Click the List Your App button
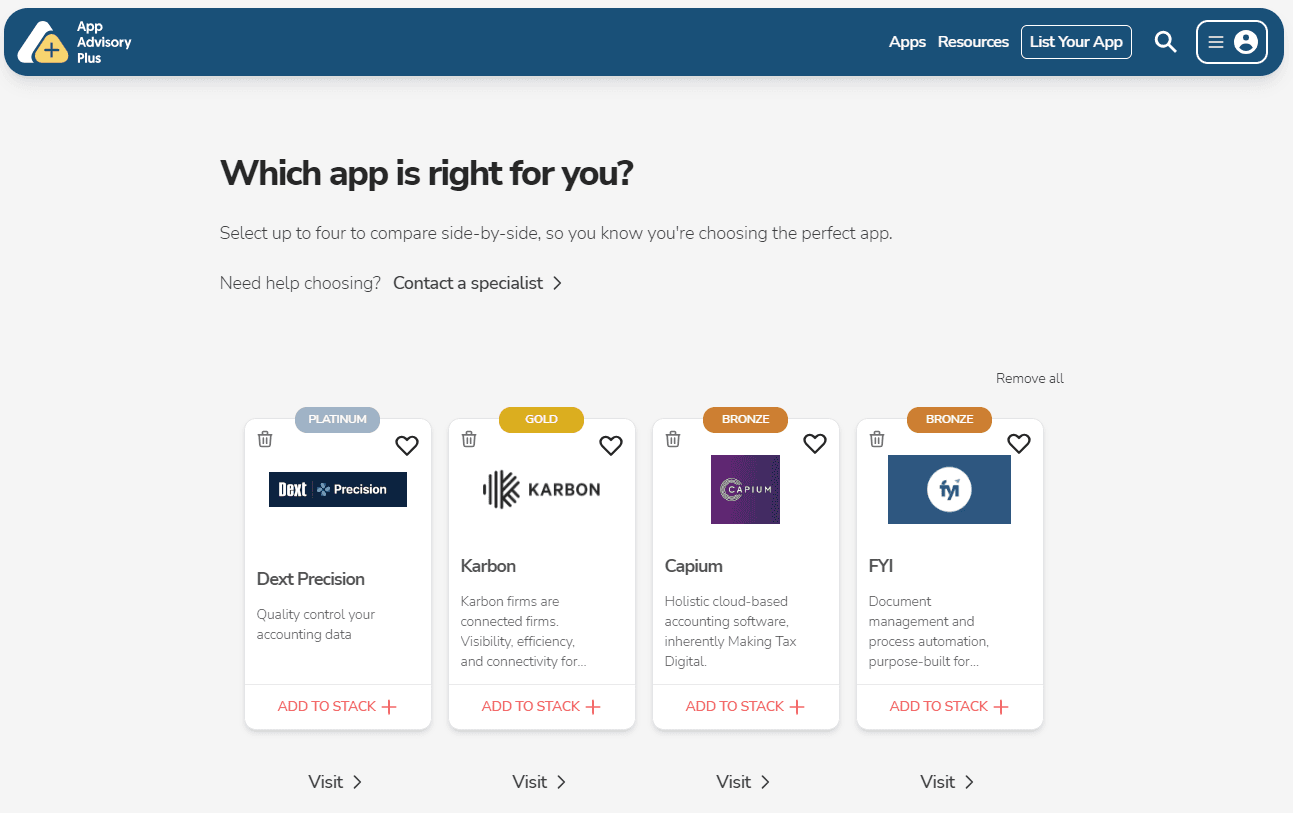This screenshot has width=1293, height=813. click(x=1076, y=42)
